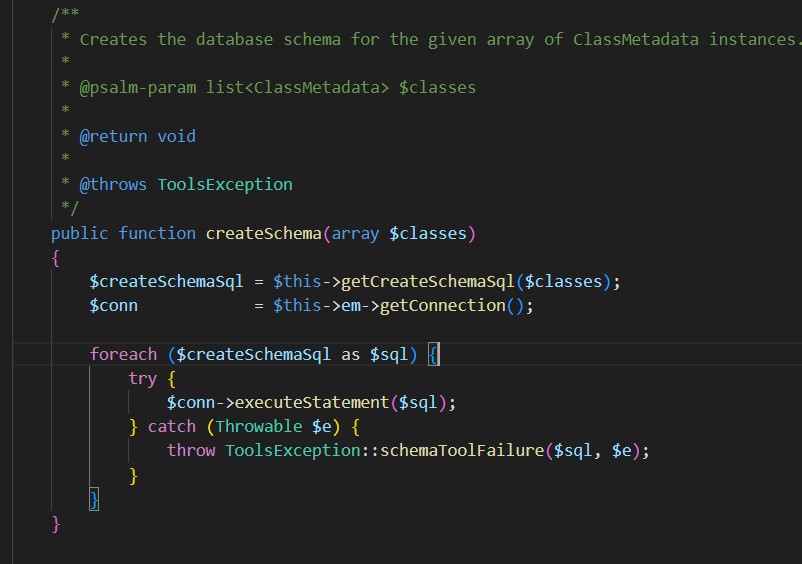Click the array type hint in the signature
Image resolution: width=802 pixels, height=564 pixels.
tap(355, 233)
